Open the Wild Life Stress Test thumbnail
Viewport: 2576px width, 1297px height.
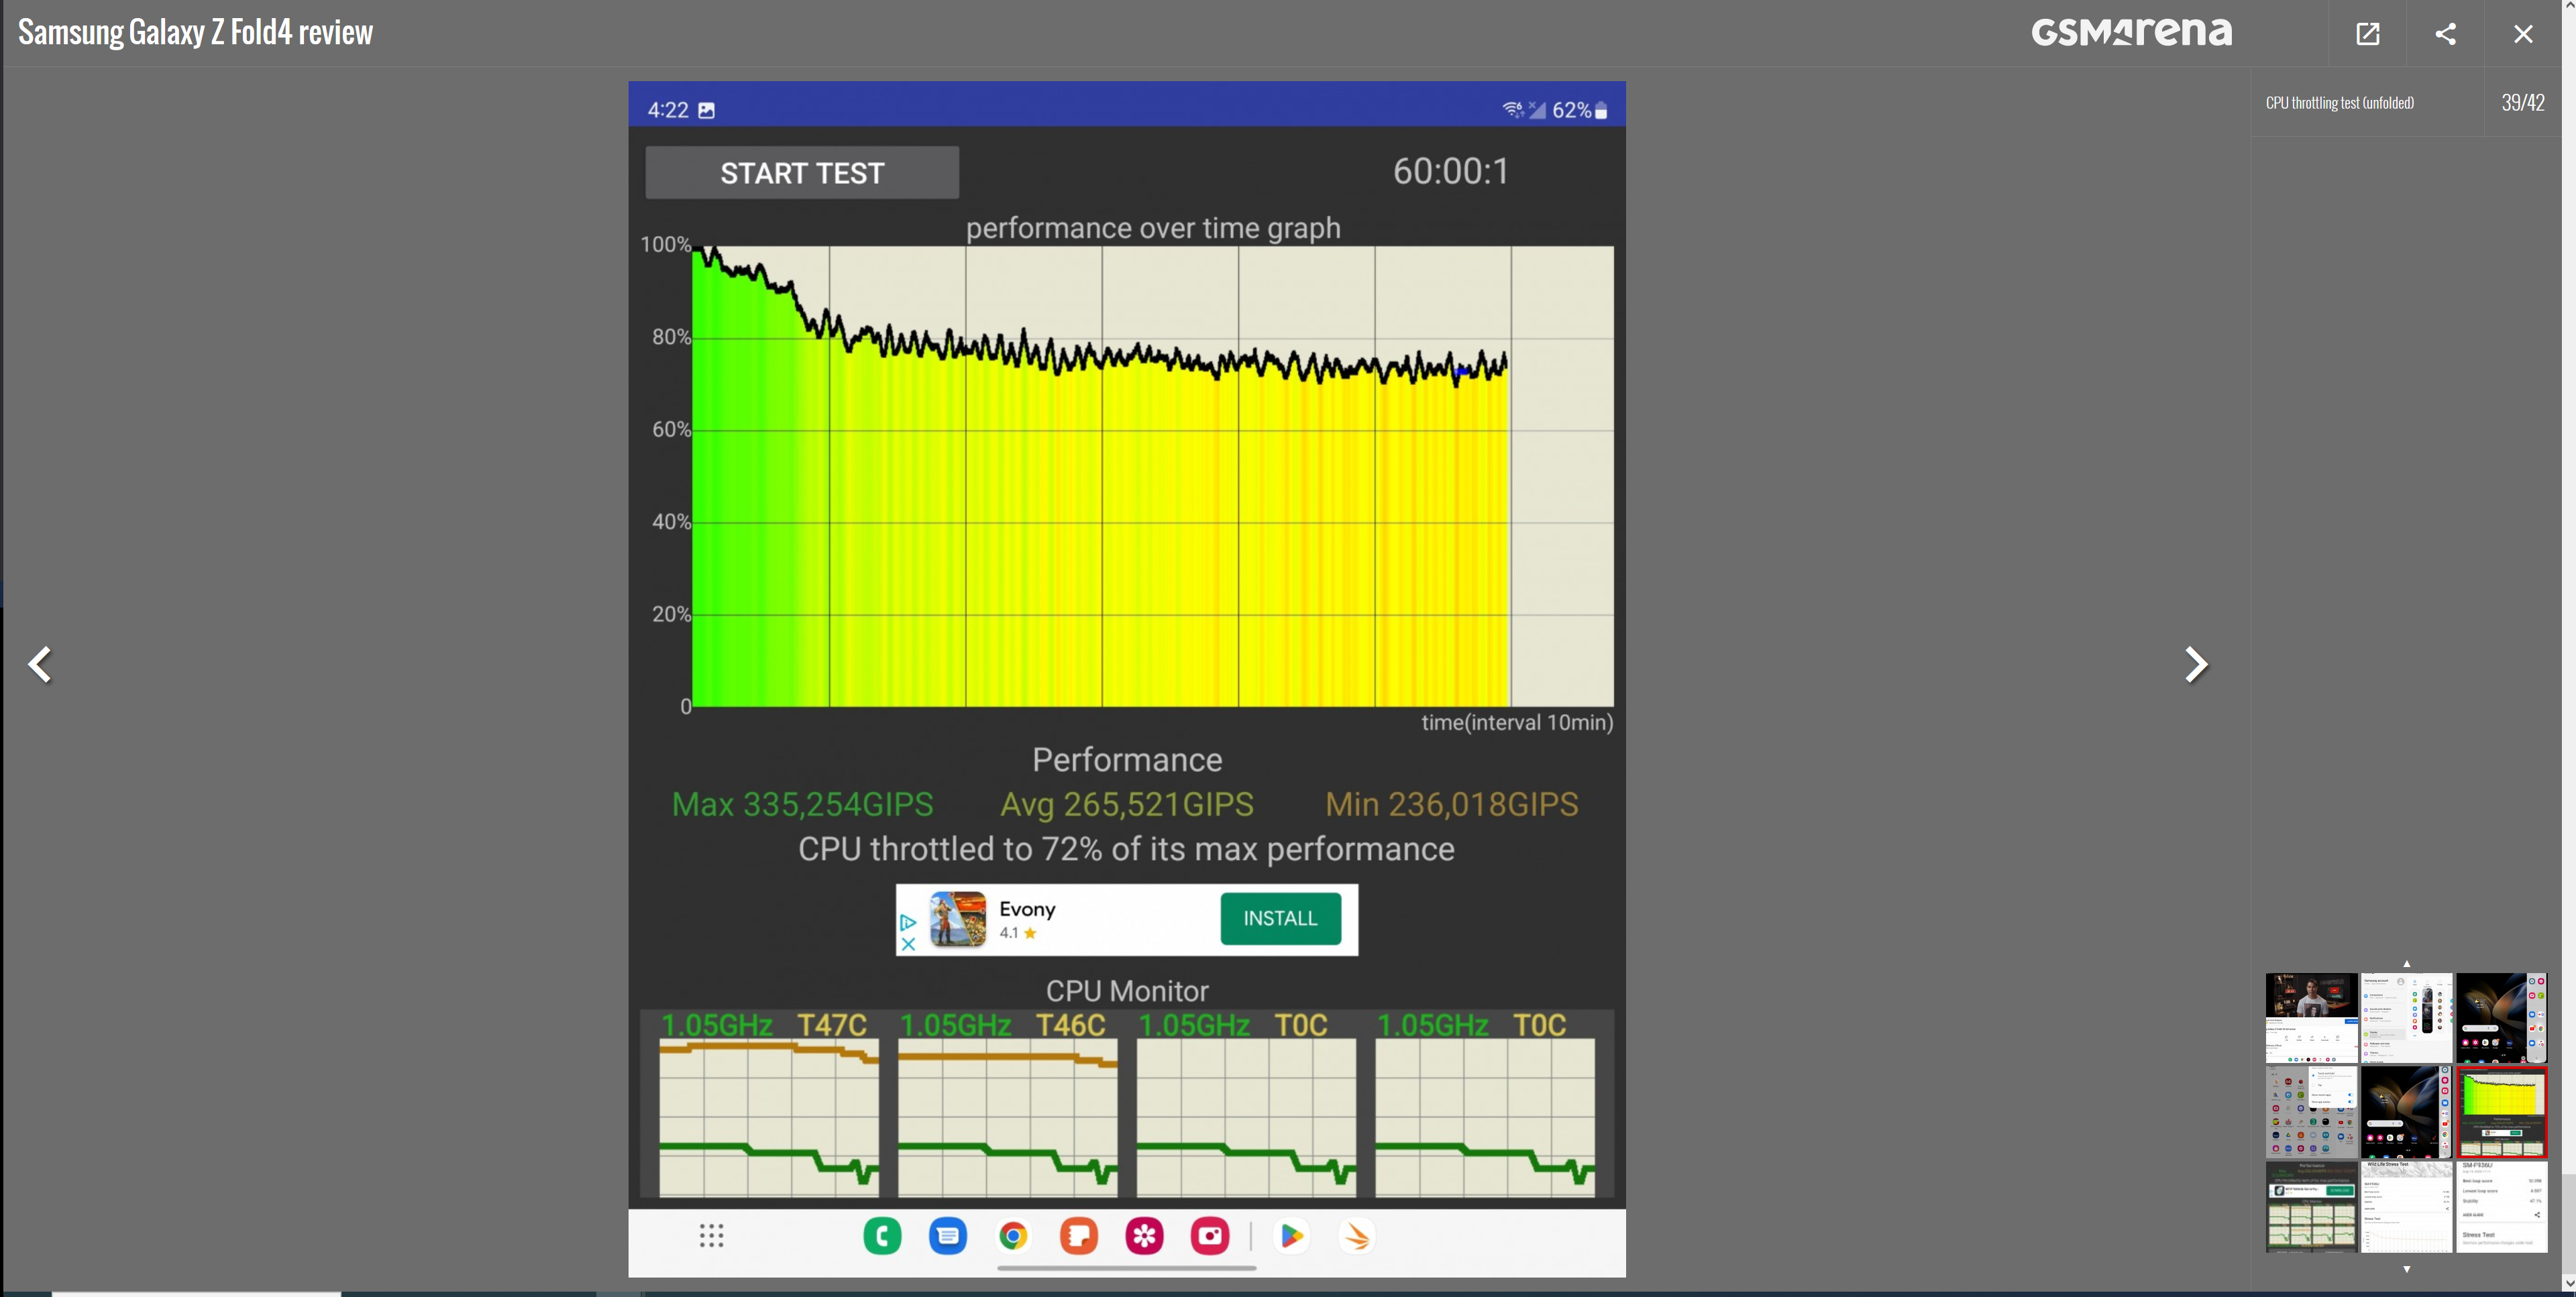pos(2406,1207)
